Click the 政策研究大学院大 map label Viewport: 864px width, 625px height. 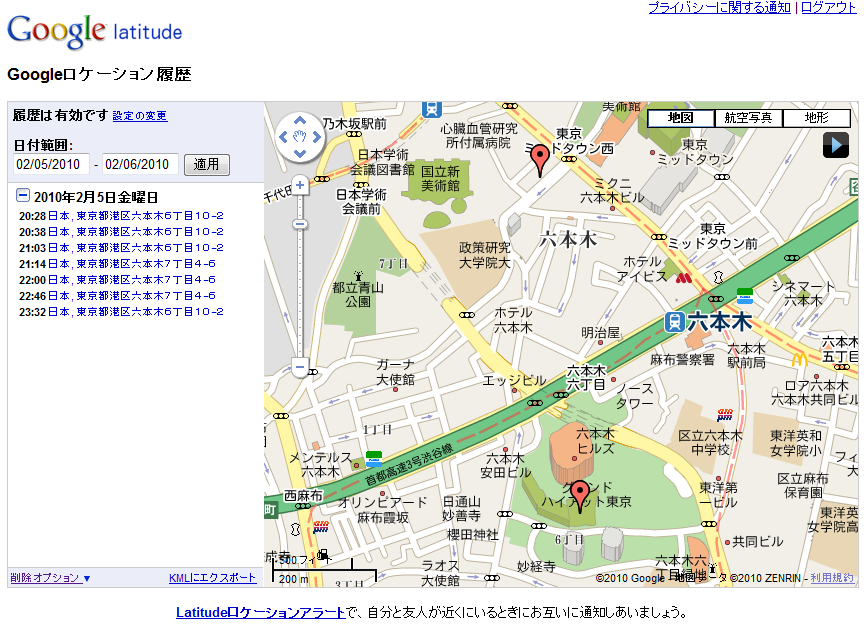pyautogui.click(x=485, y=255)
